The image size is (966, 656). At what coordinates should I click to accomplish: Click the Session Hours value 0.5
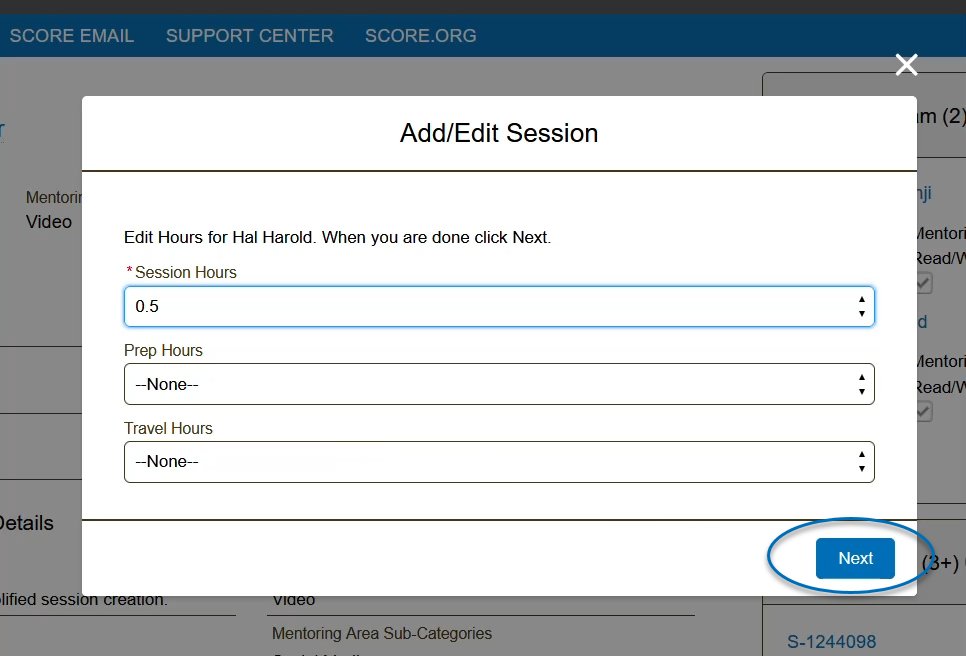coord(147,306)
